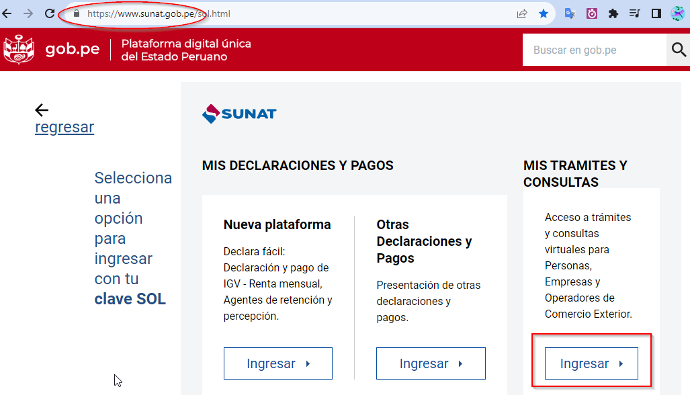Click the 'Acceso a trámites y consultas' paragraph

(588, 266)
